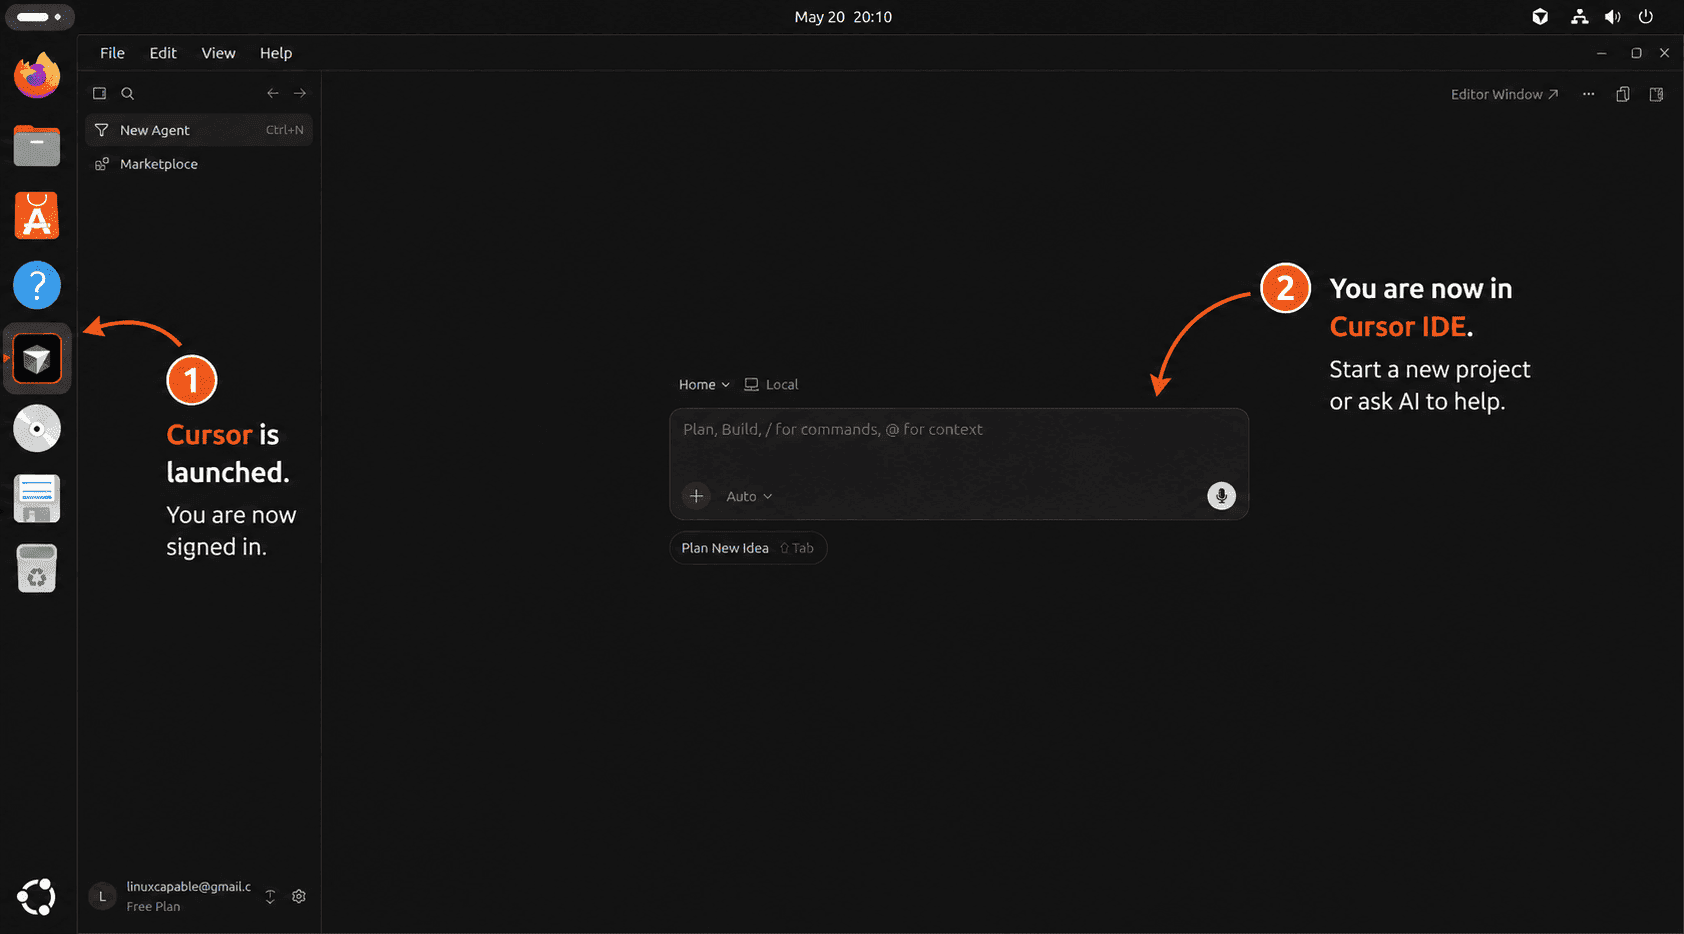Click the Cursor app dock icon

point(37,359)
